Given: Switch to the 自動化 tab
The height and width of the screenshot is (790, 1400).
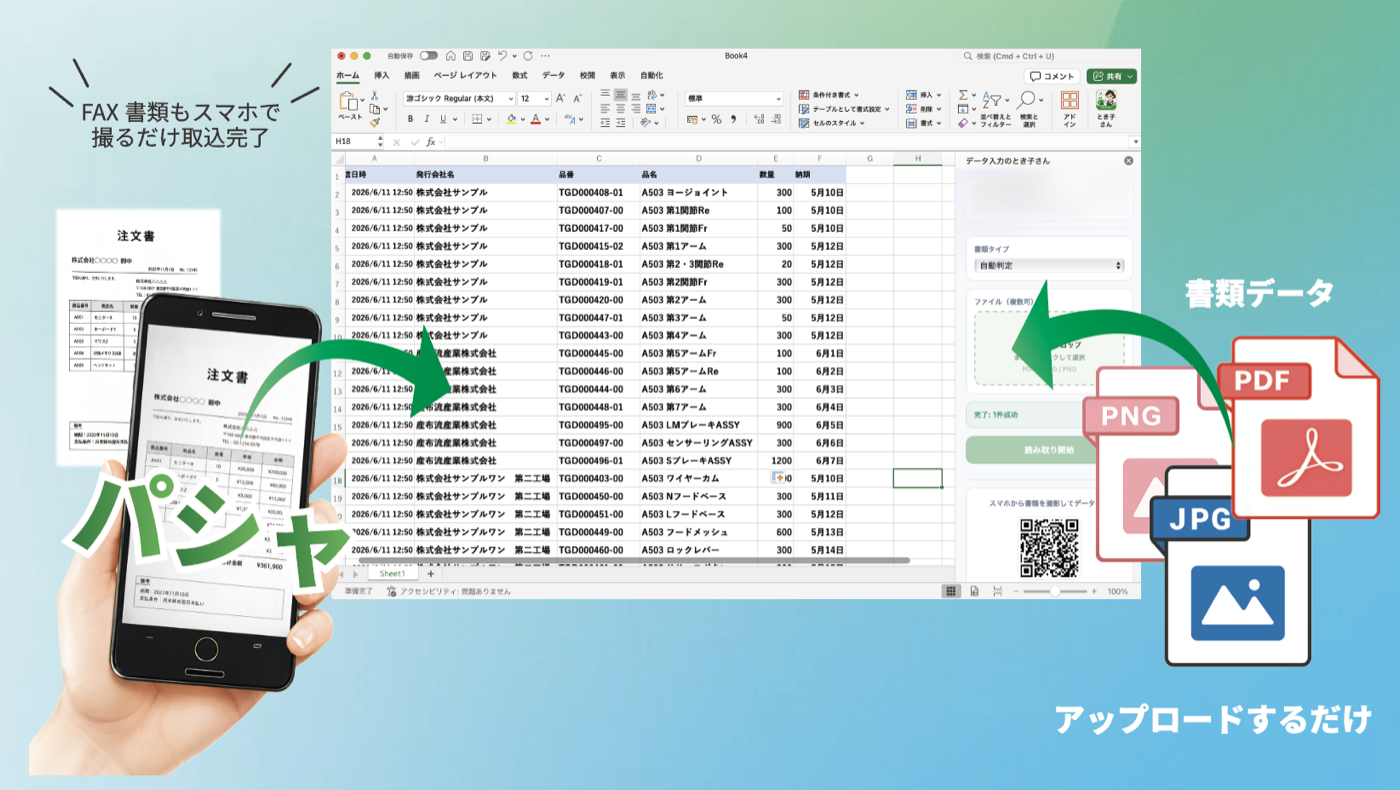Looking at the screenshot, I should point(651,76).
